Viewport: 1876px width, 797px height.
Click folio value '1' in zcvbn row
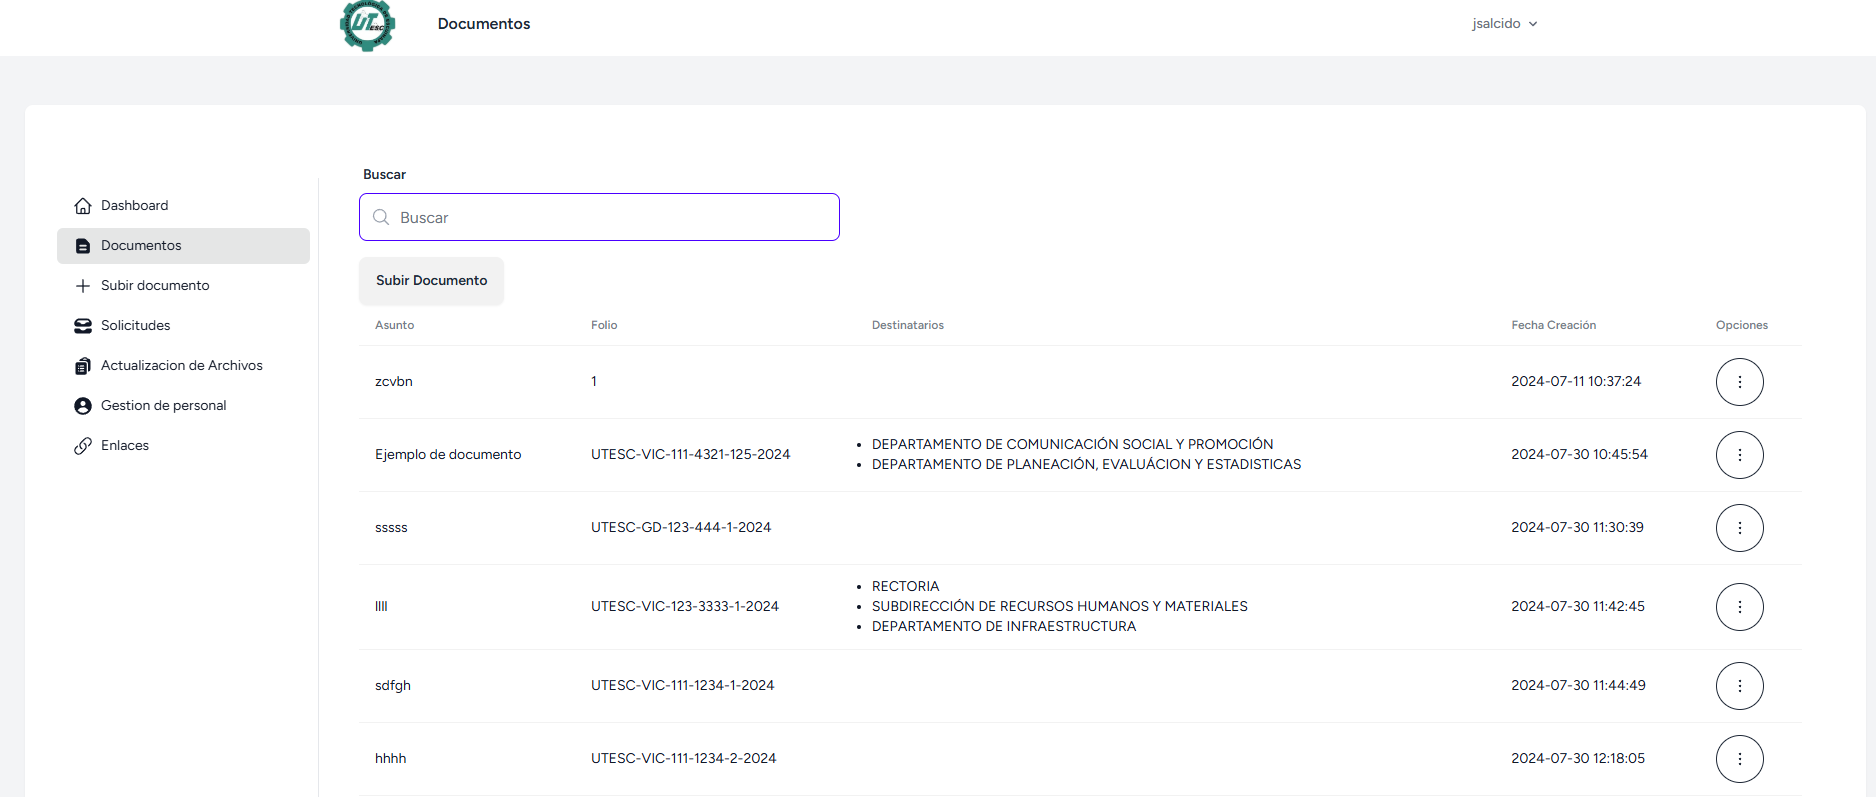(x=594, y=382)
